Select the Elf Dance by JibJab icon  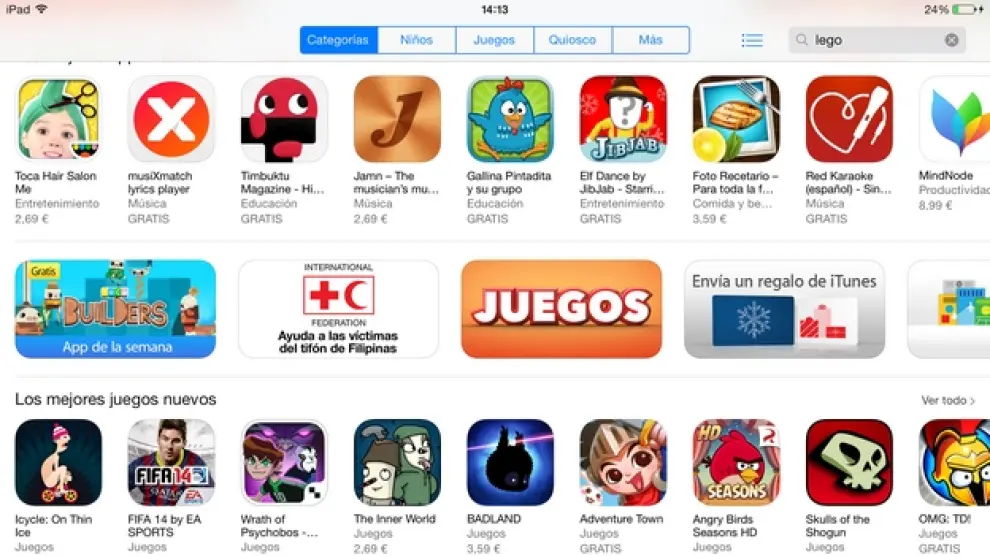623,119
